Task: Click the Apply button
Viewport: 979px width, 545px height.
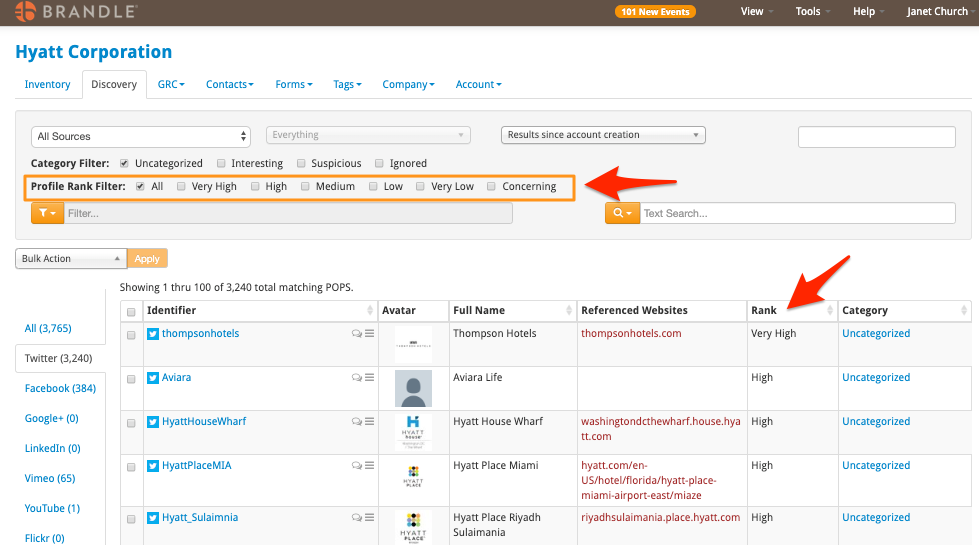Action: coord(147,258)
